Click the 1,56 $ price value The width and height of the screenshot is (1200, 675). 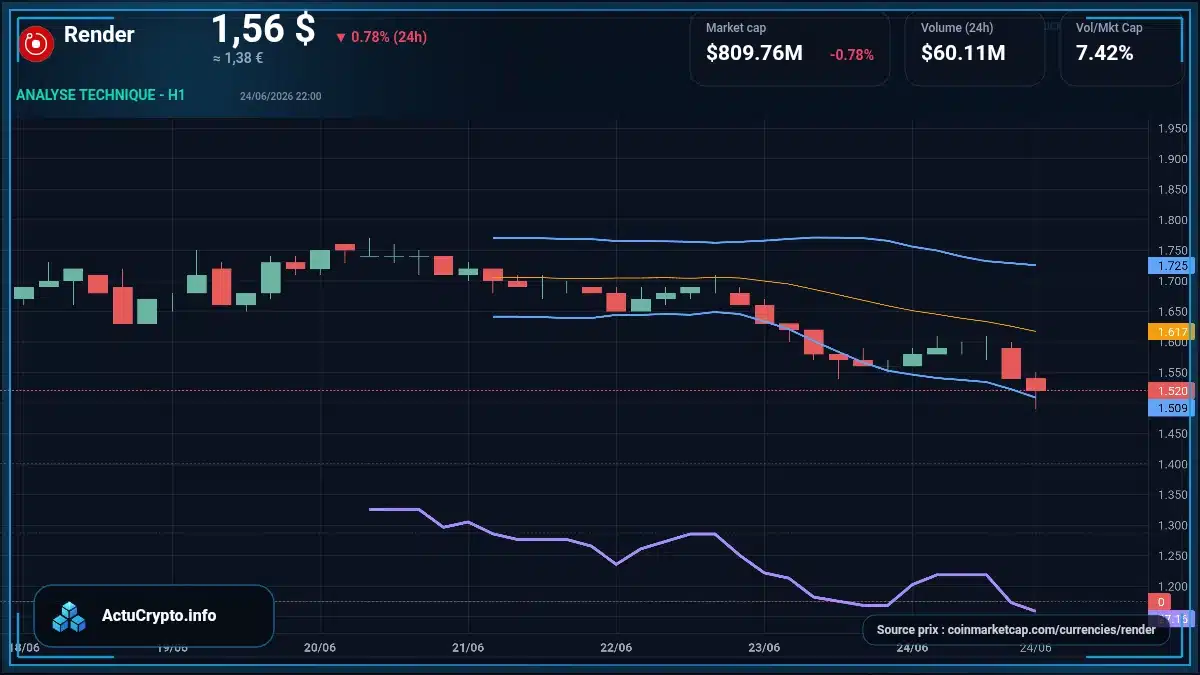pyautogui.click(x=263, y=29)
